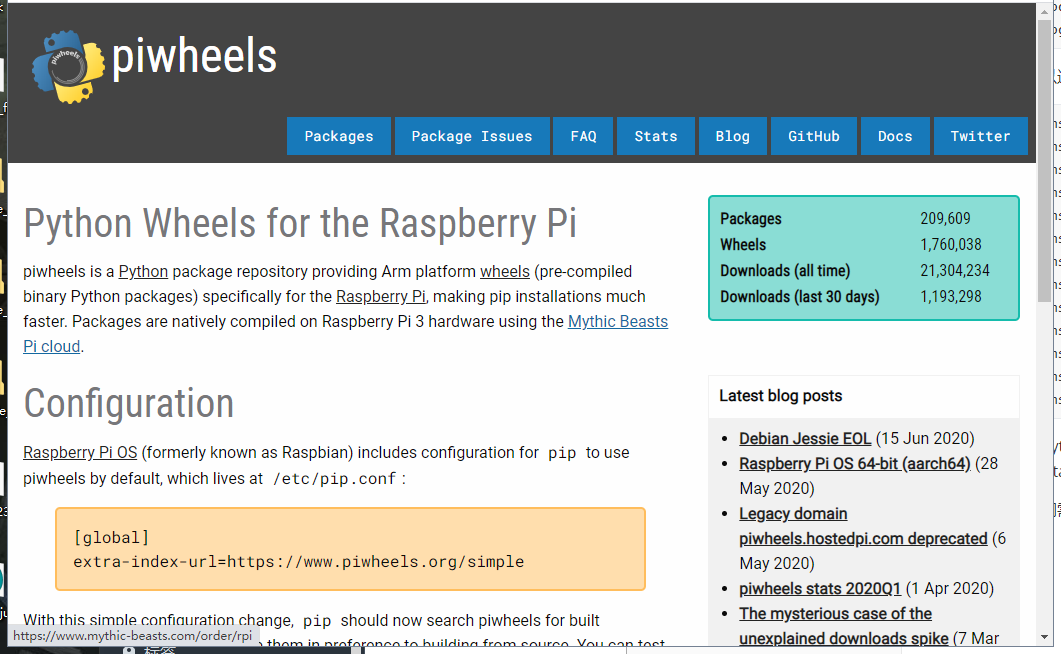Read the piwheels stats 2020Q1 post
1061x654 pixels.
[820, 589]
